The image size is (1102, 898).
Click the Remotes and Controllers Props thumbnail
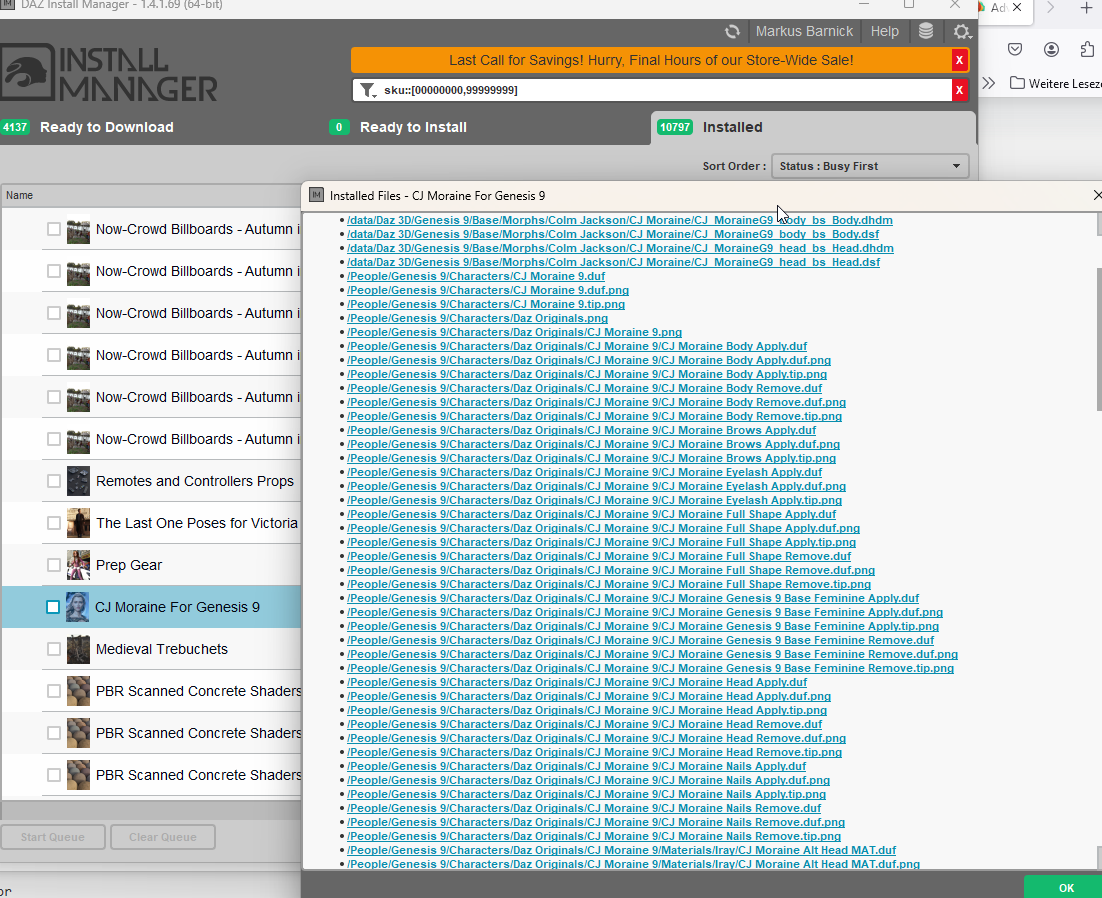(78, 481)
